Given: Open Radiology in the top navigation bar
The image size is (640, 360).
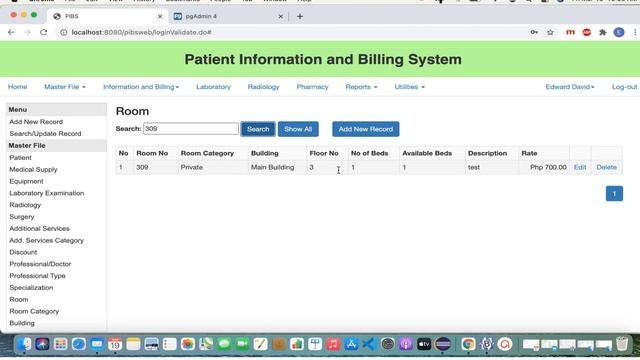Looking at the screenshot, I should click(x=263, y=87).
